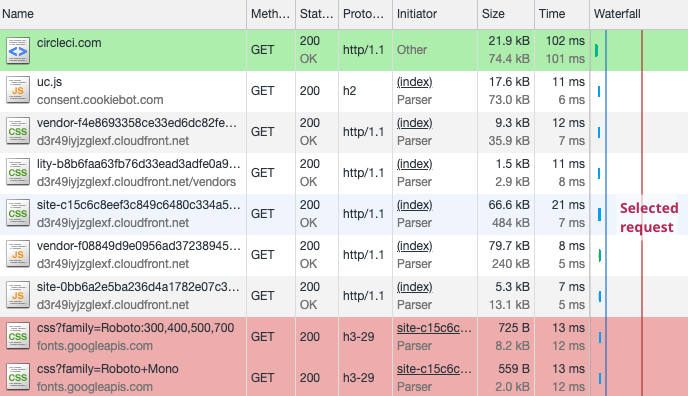Click the site-c15c6c8eef CSS file icon

[x=18, y=214]
